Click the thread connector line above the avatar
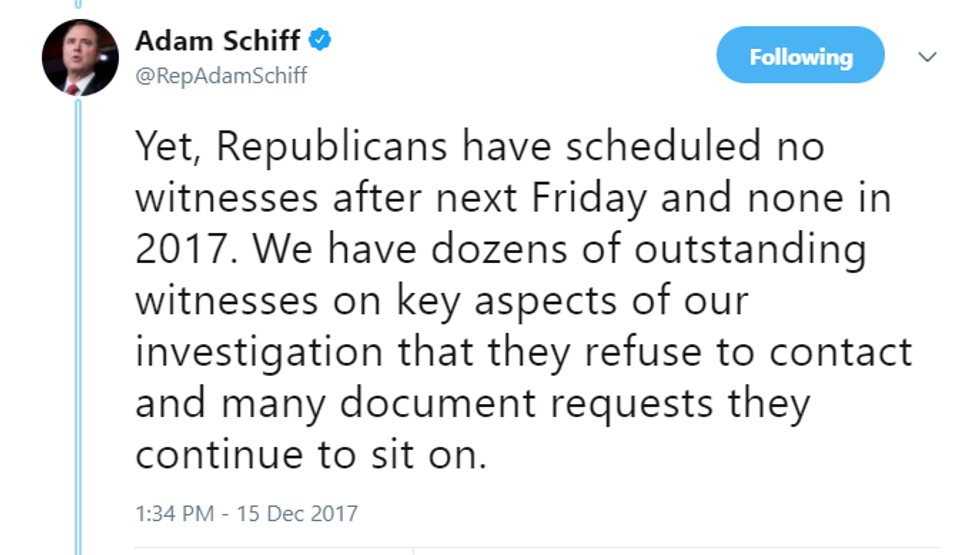 pyautogui.click(x=78, y=4)
